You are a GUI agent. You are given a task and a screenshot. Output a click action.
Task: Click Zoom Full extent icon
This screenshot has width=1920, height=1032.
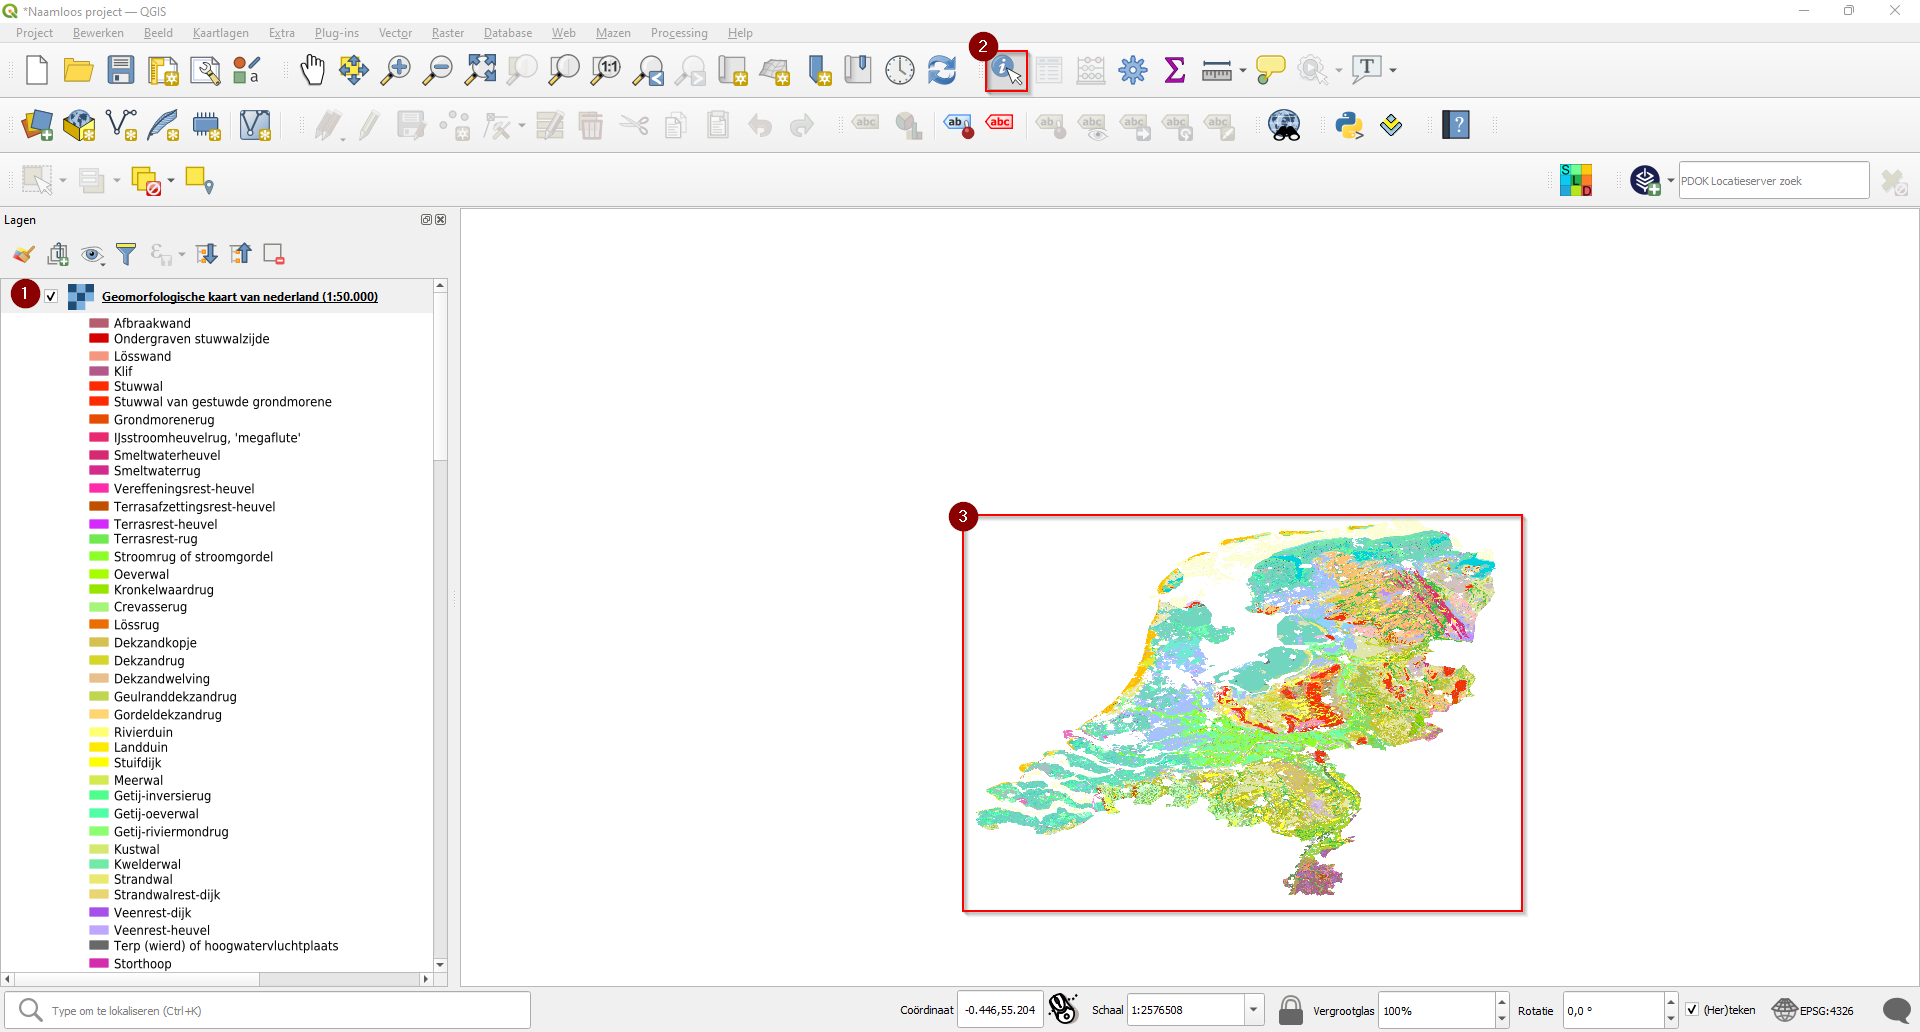(480, 70)
